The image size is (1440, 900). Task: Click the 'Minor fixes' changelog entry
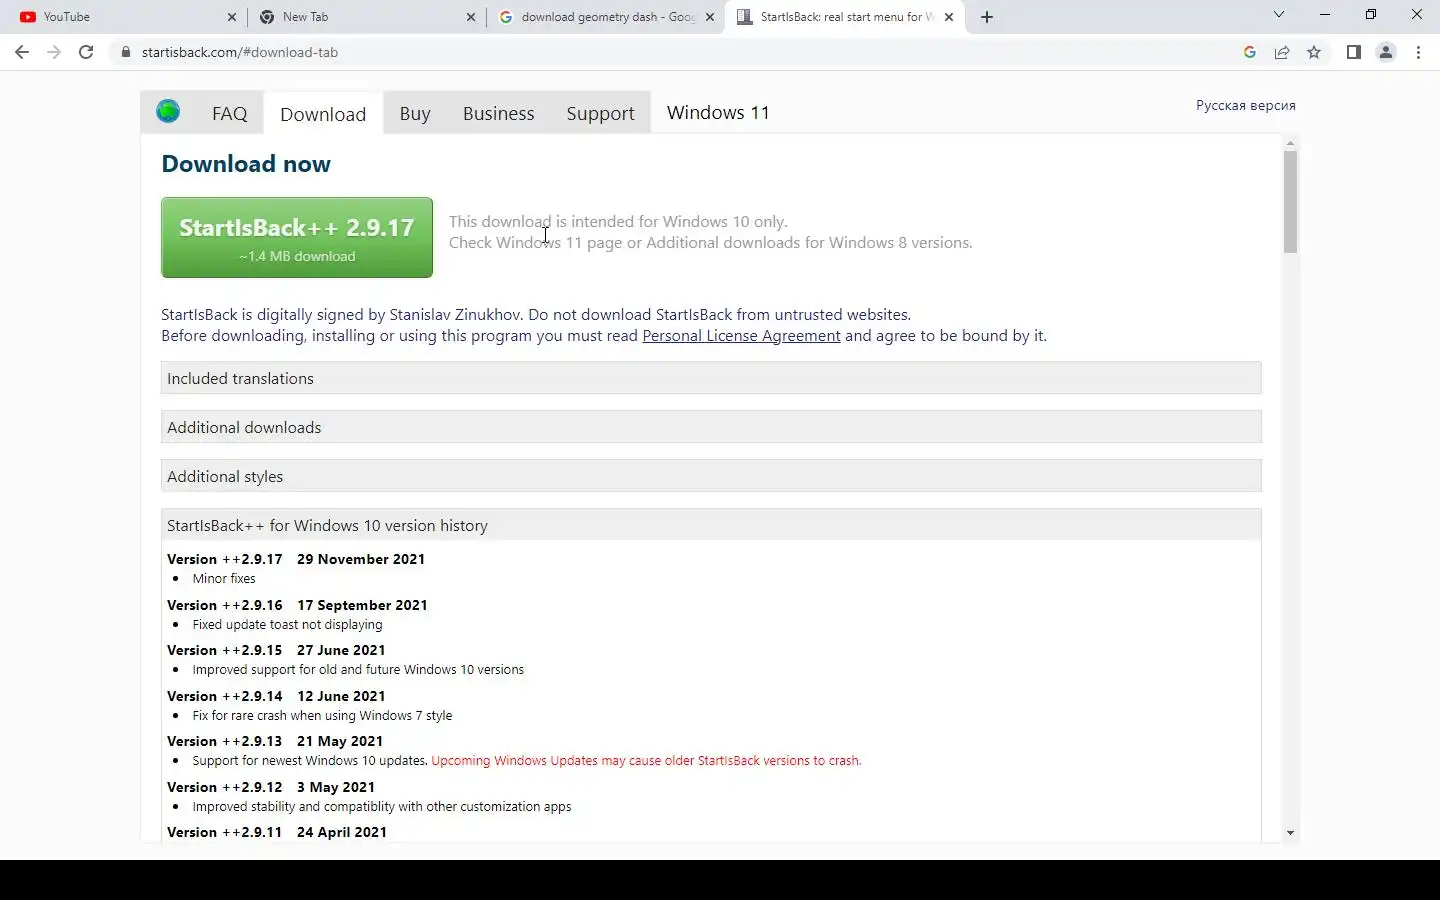[224, 579]
